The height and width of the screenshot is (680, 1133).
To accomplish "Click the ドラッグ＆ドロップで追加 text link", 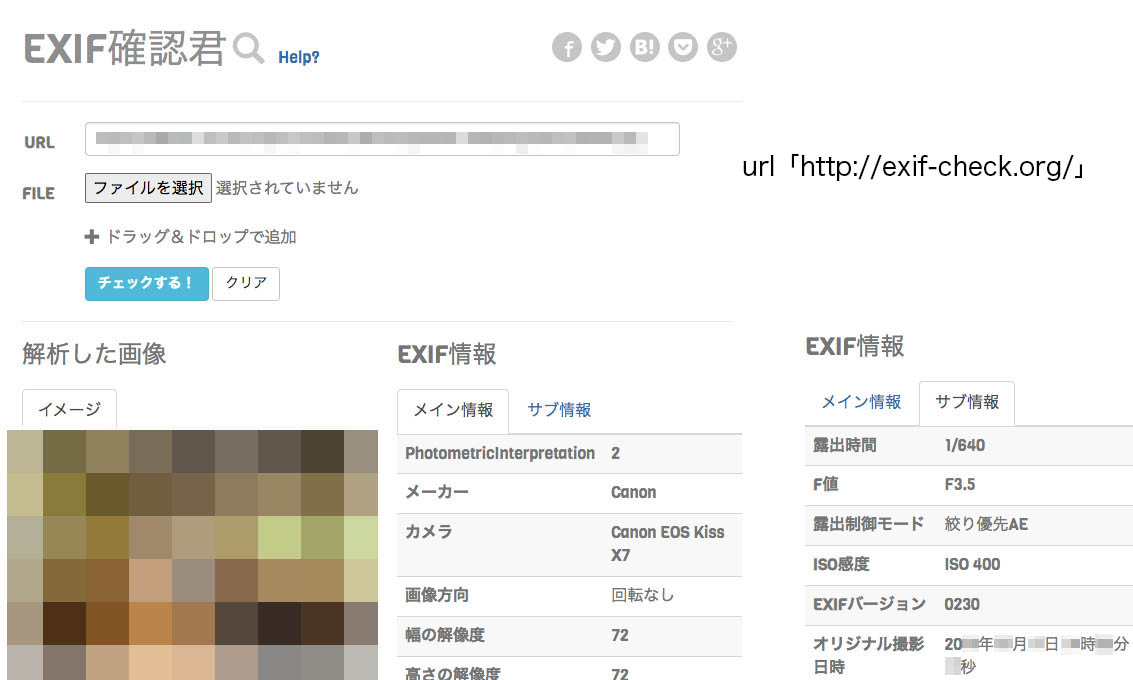I will tap(170, 236).
